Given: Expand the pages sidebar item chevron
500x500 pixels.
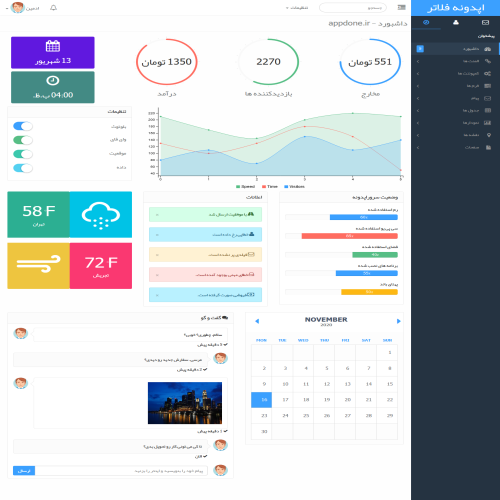Looking at the screenshot, I should 418,147.
